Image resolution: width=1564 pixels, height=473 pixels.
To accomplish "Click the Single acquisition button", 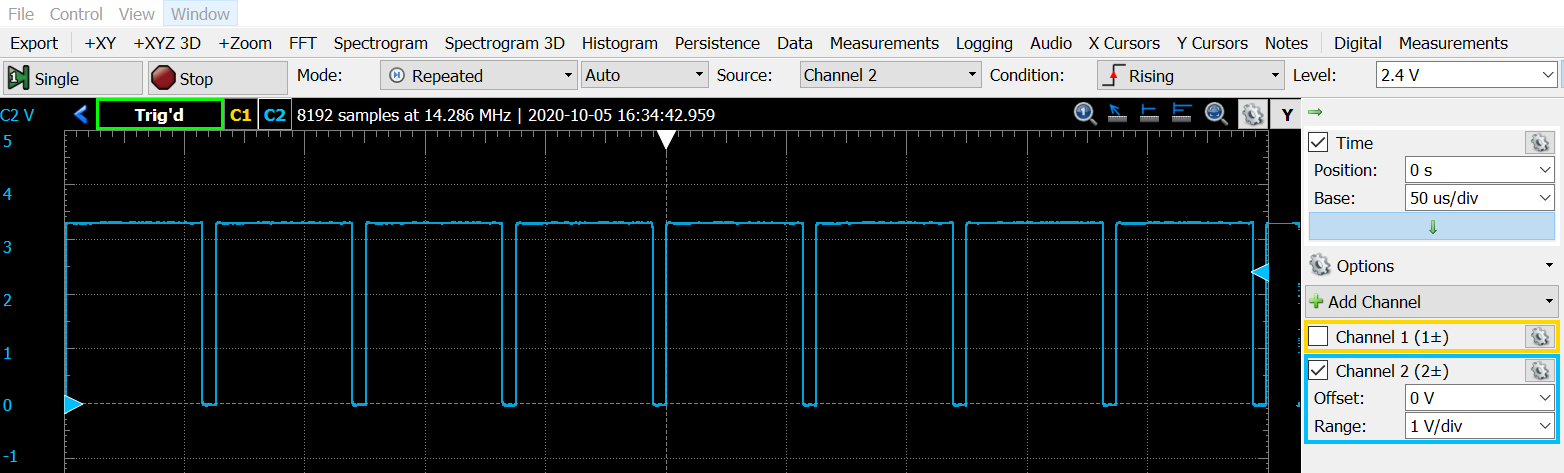I will (73, 78).
